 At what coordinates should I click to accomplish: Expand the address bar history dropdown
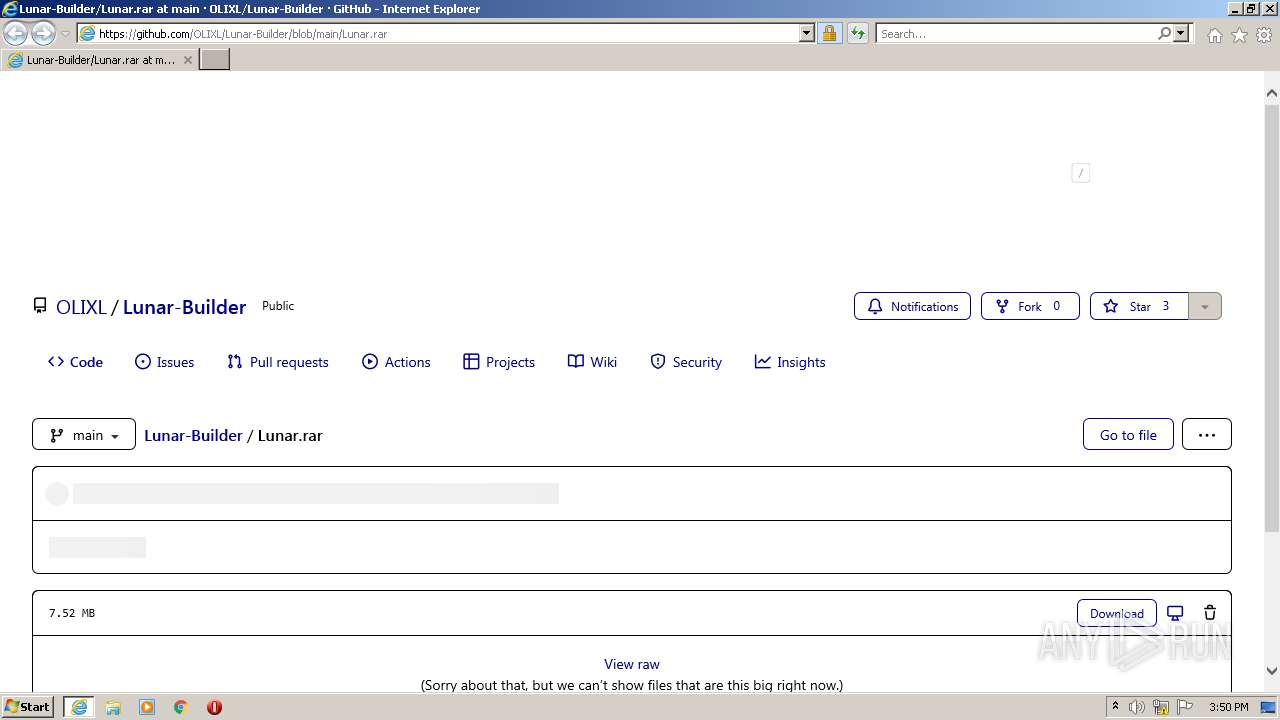point(807,33)
